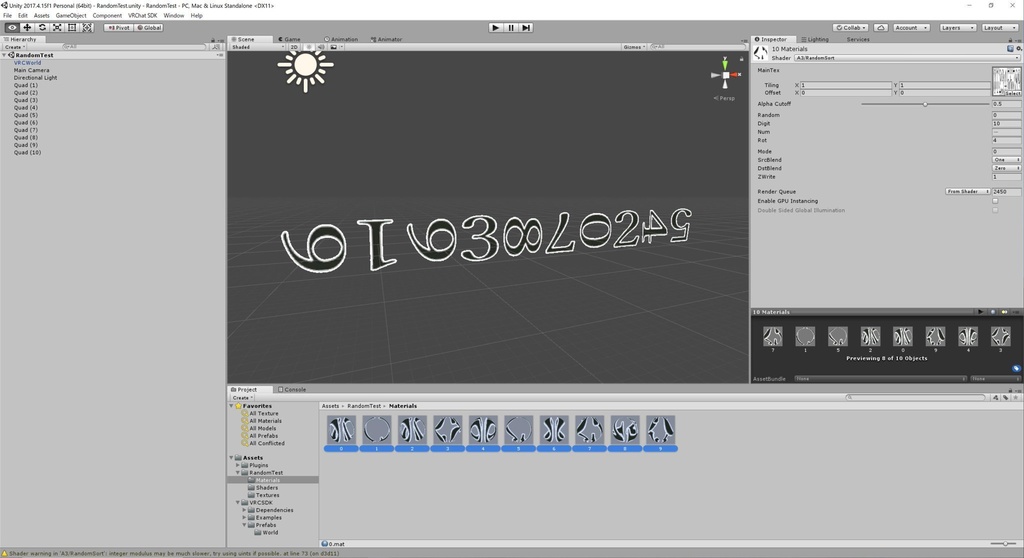Click the Step frame button
This screenshot has width=1024, height=558.
(526, 27)
